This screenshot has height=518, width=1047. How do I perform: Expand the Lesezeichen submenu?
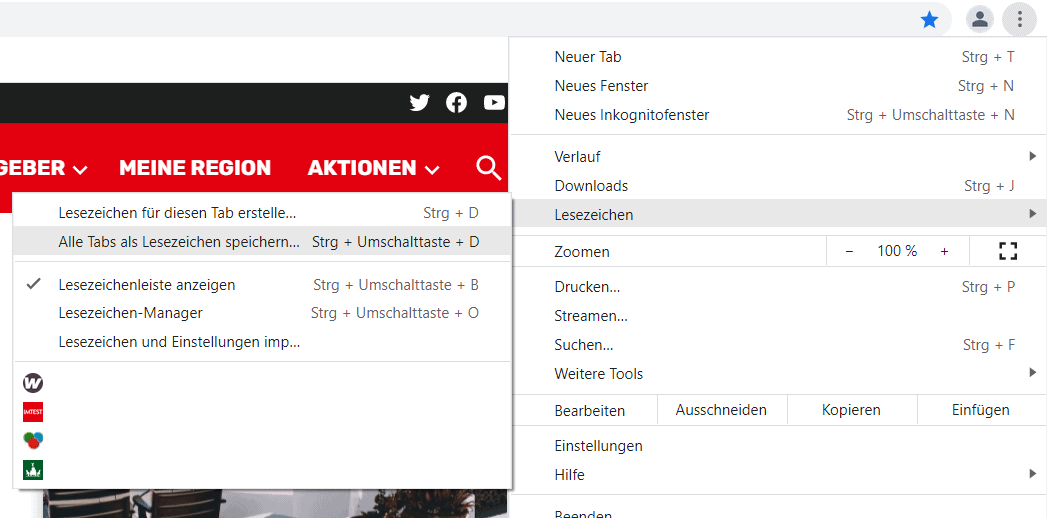point(778,214)
